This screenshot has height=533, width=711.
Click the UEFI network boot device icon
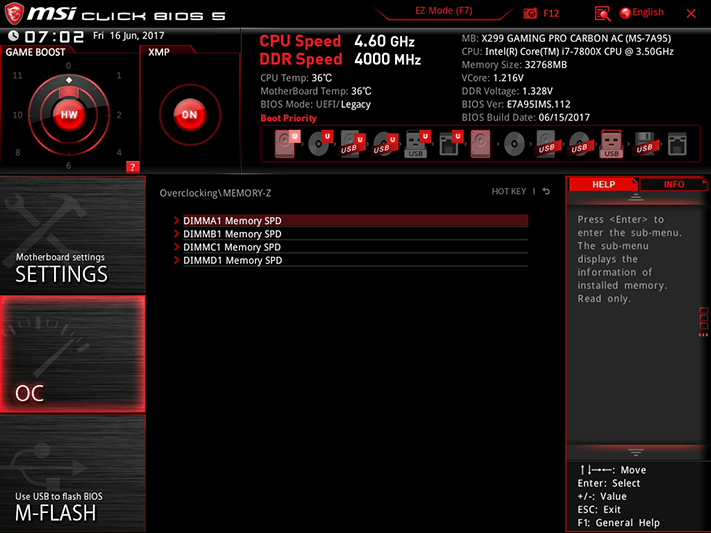(451, 144)
